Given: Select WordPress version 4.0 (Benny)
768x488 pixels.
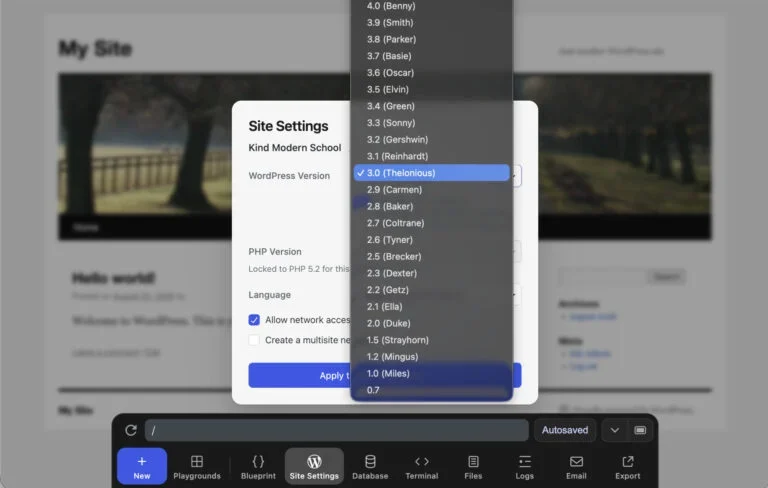Looking at the screenshot, I should [x=432, y=6].
